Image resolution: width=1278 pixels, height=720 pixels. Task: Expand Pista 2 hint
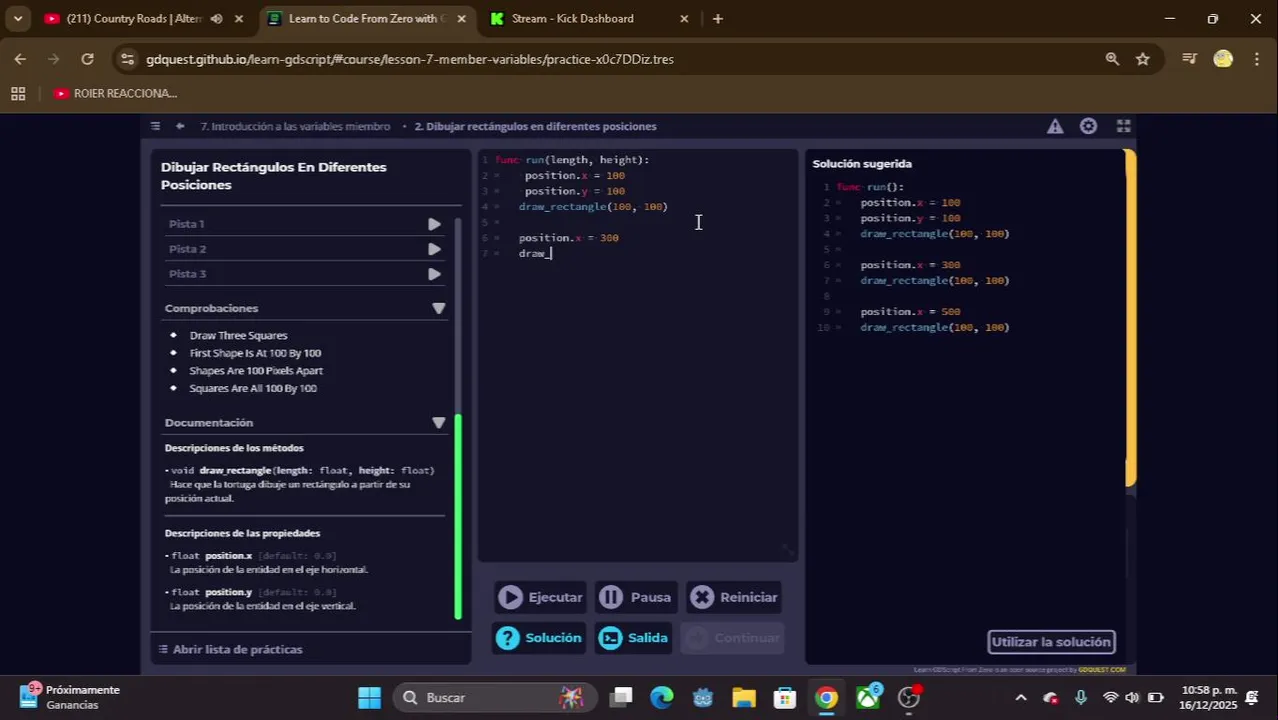click(x=305, y=249)
